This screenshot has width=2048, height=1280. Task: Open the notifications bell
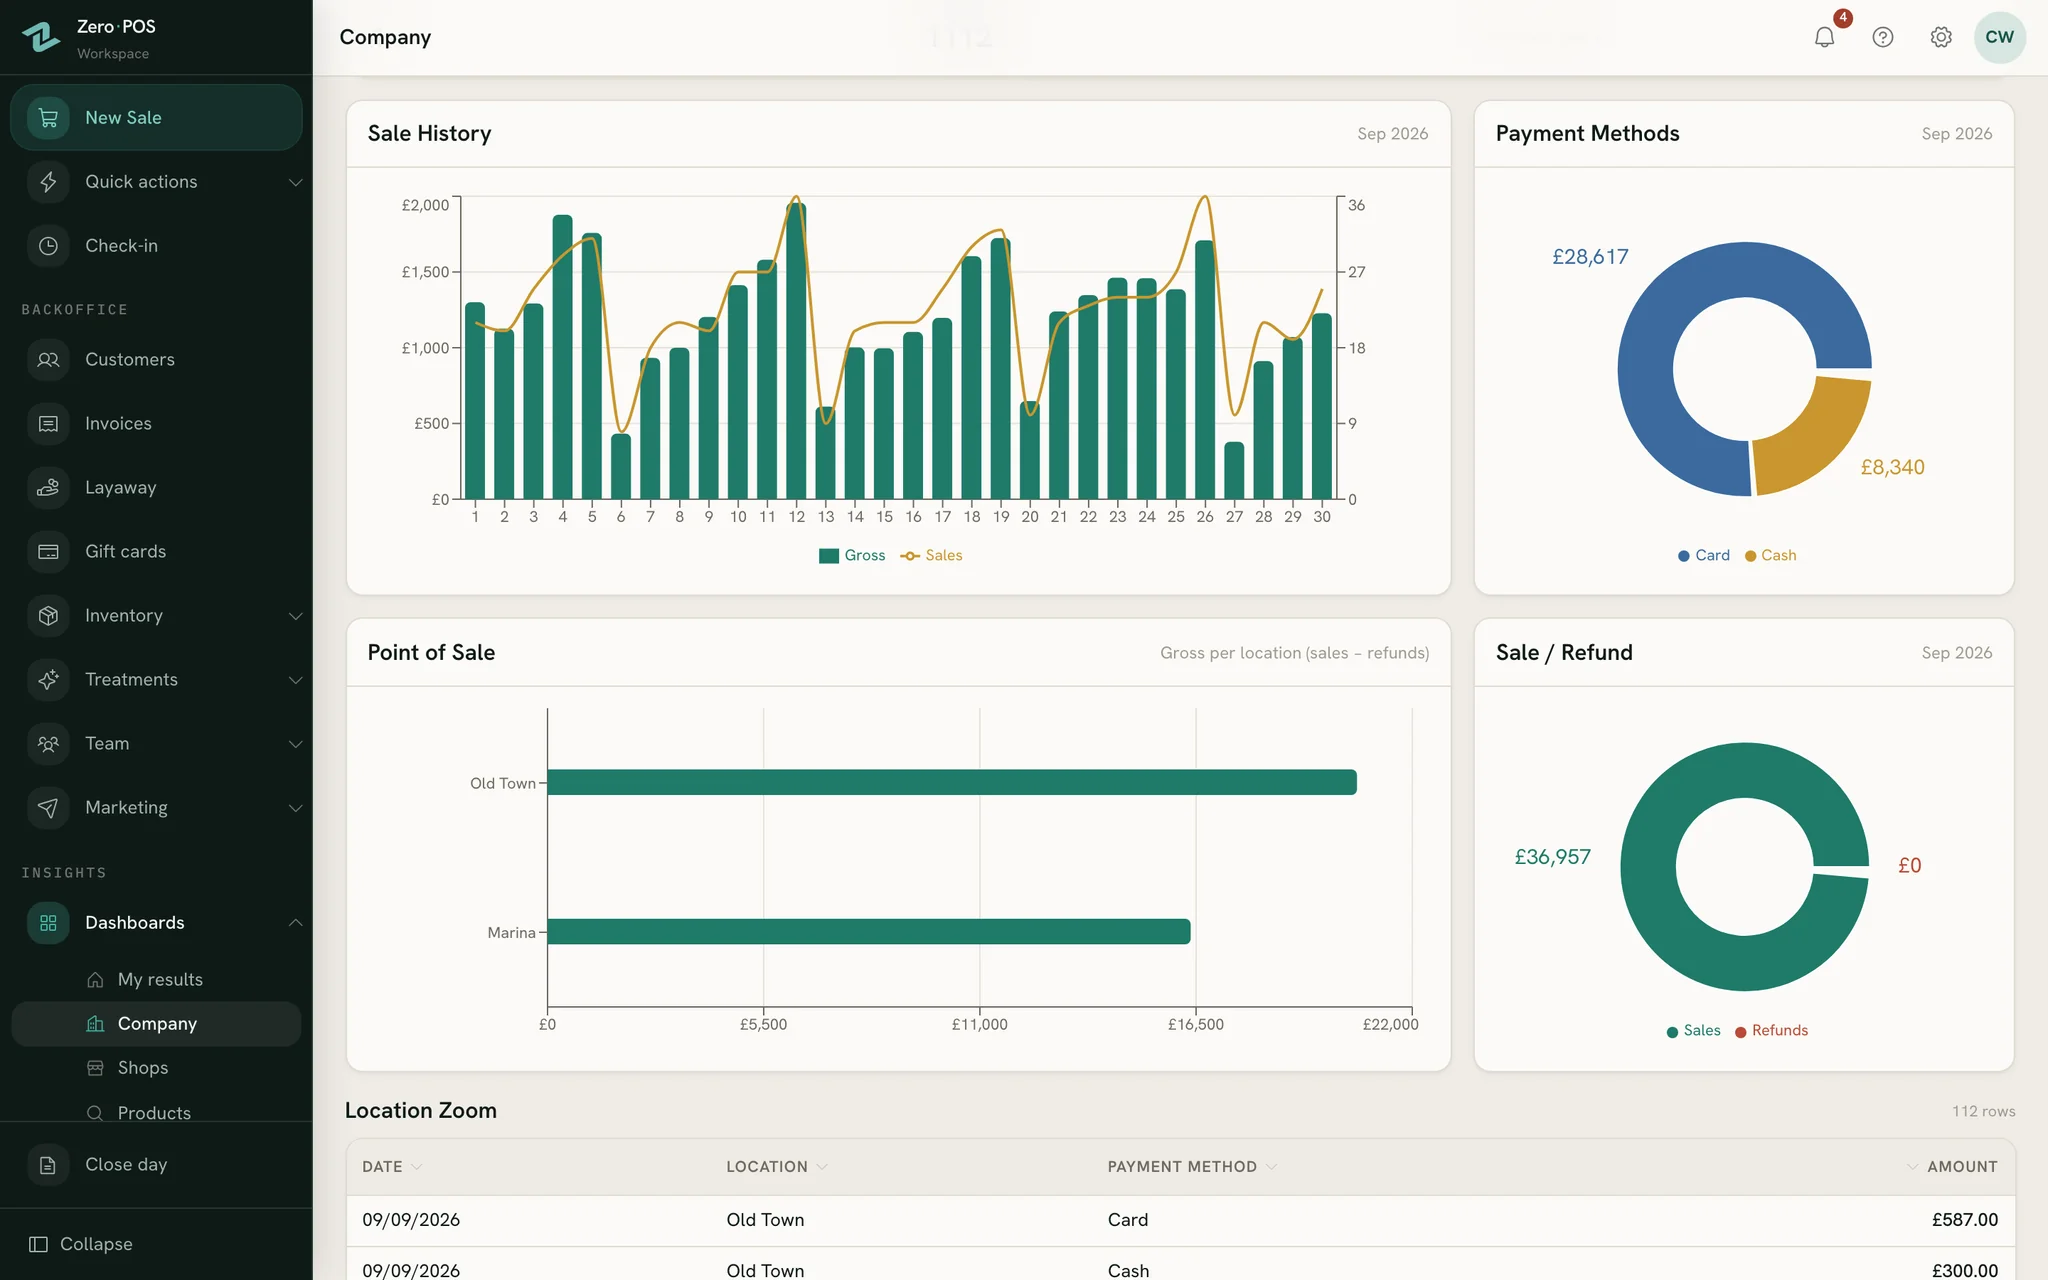tap(1824, 37)
